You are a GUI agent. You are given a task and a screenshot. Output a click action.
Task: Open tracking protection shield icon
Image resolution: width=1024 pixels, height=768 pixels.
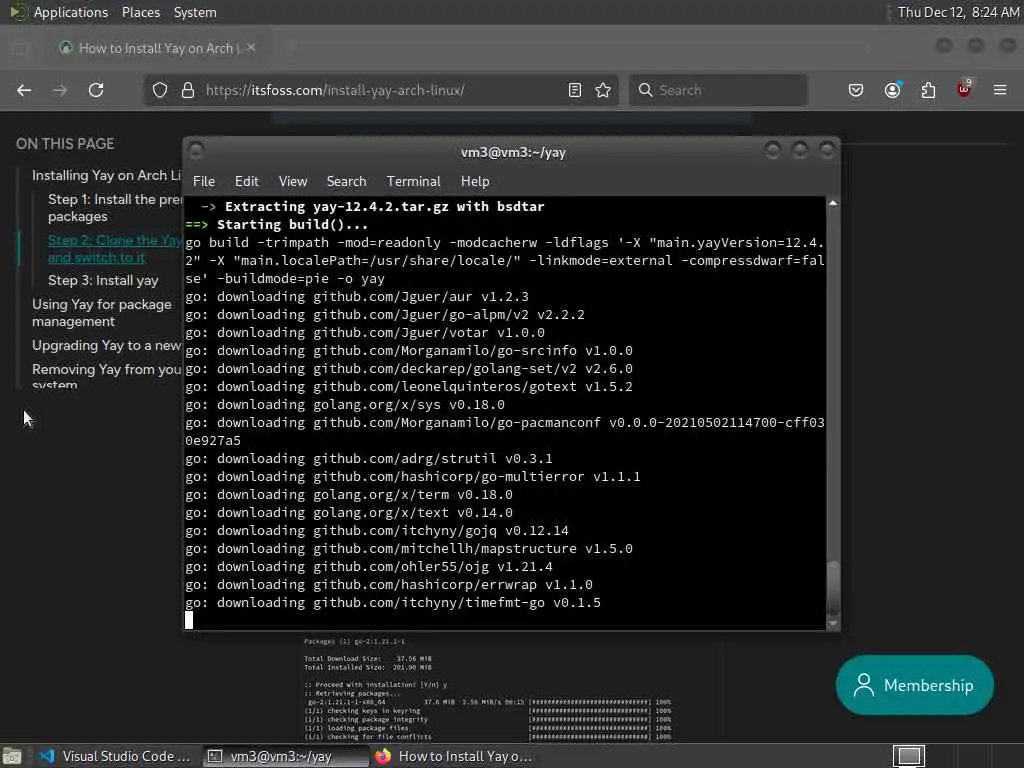(x=160, y=90)
